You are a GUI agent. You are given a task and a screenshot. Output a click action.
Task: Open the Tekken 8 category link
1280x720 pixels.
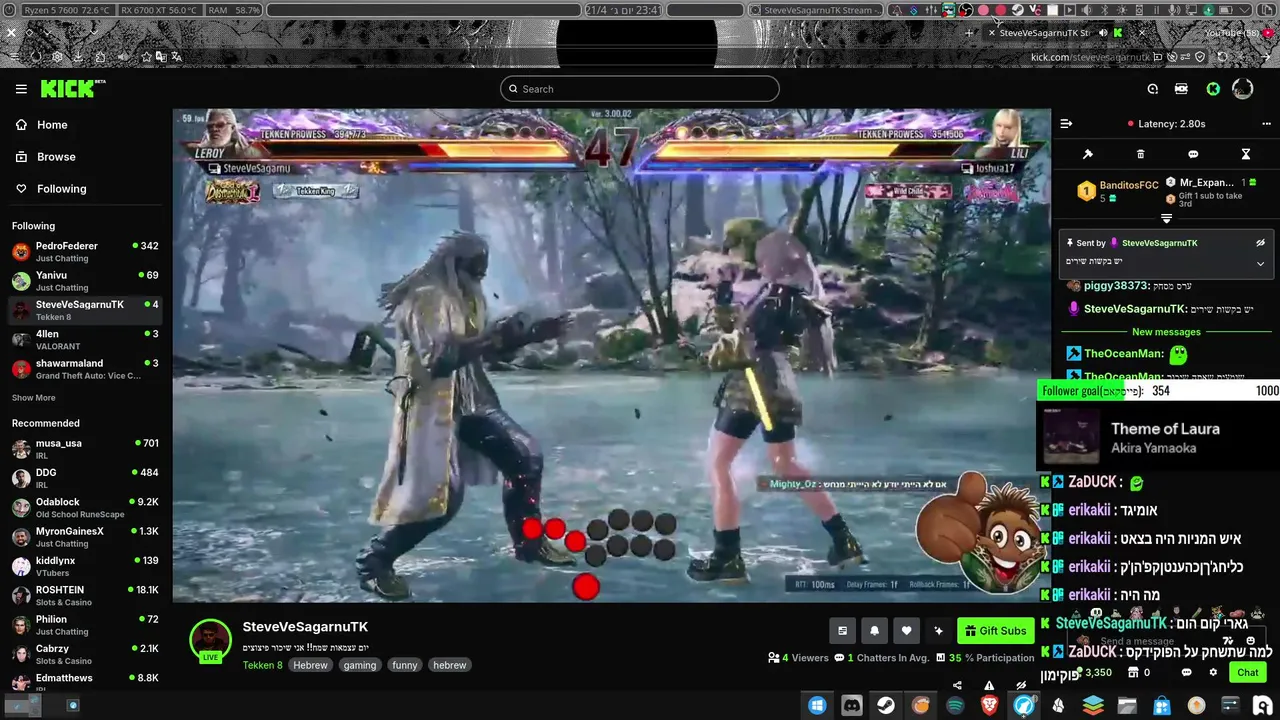(262, 665)
